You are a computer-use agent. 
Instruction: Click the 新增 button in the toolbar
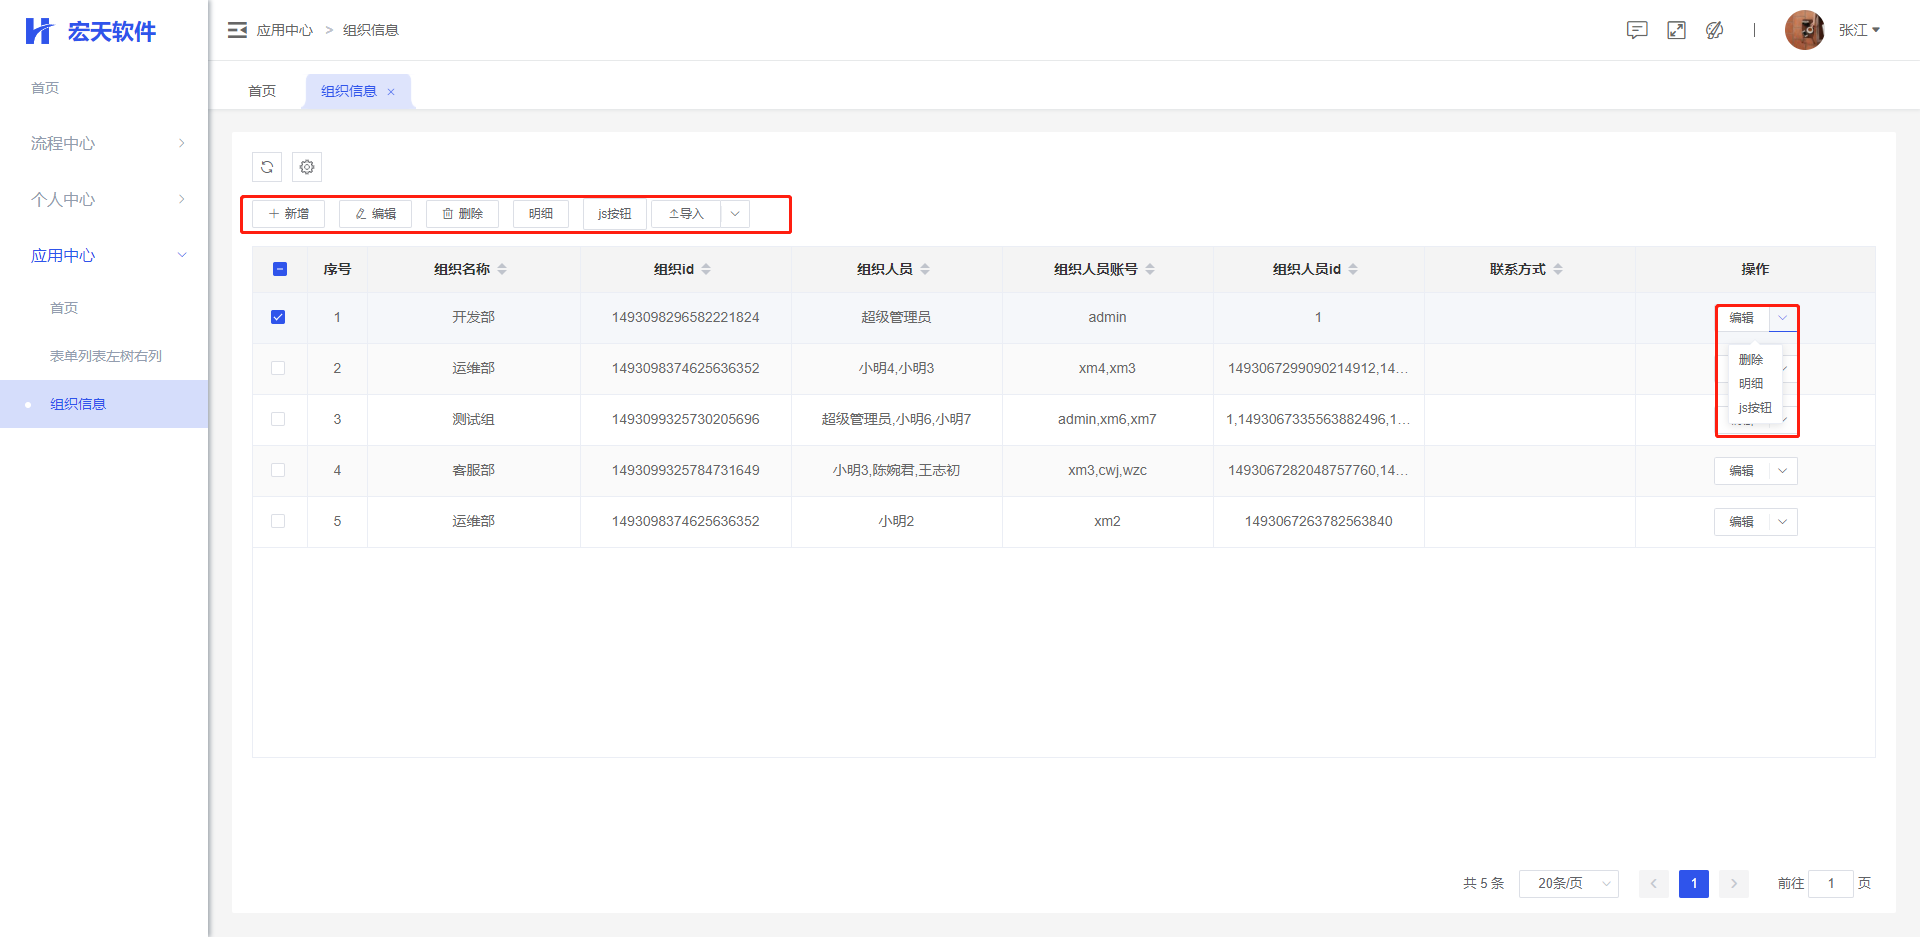(289, 214)
